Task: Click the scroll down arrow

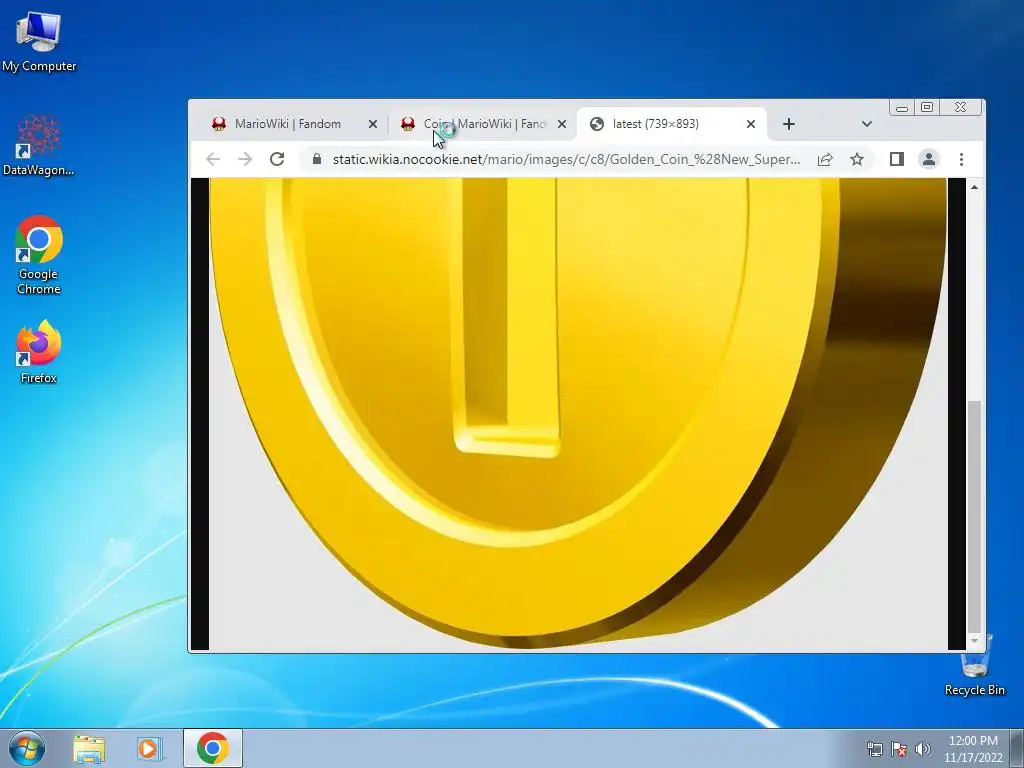Action: pyautogui.click(x=974, y=641)
